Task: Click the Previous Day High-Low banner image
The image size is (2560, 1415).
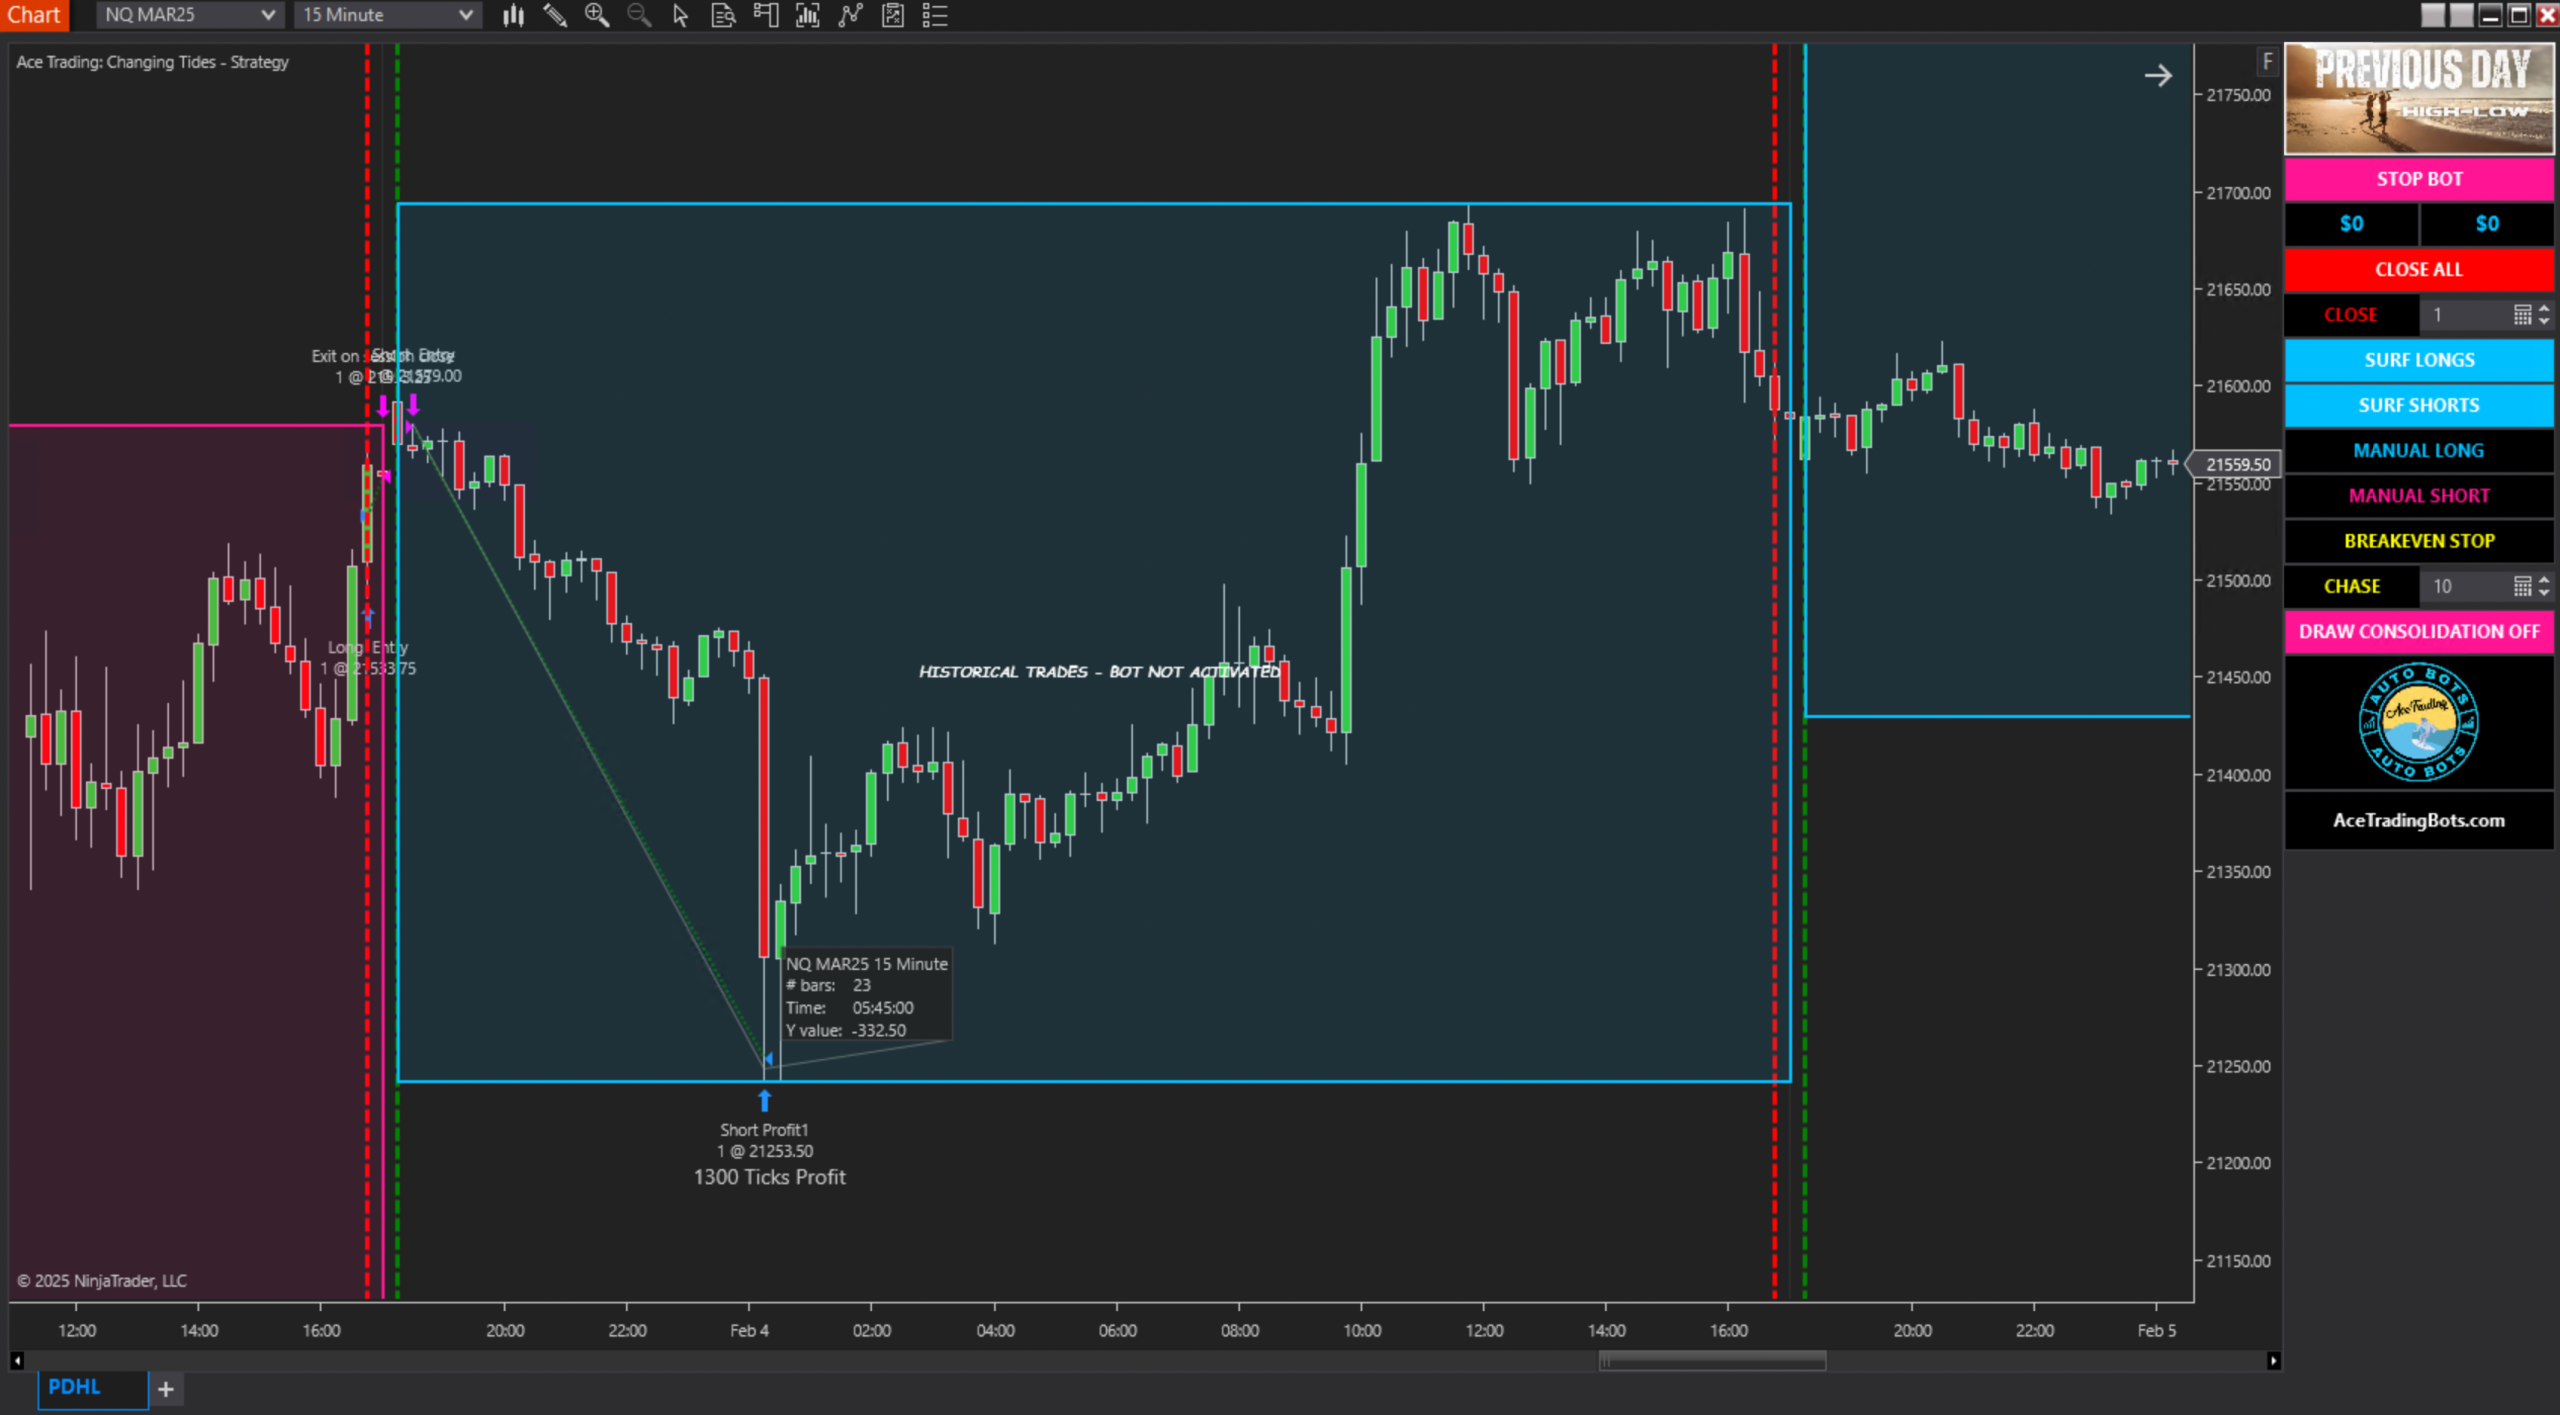Action: click(2419, 99)
